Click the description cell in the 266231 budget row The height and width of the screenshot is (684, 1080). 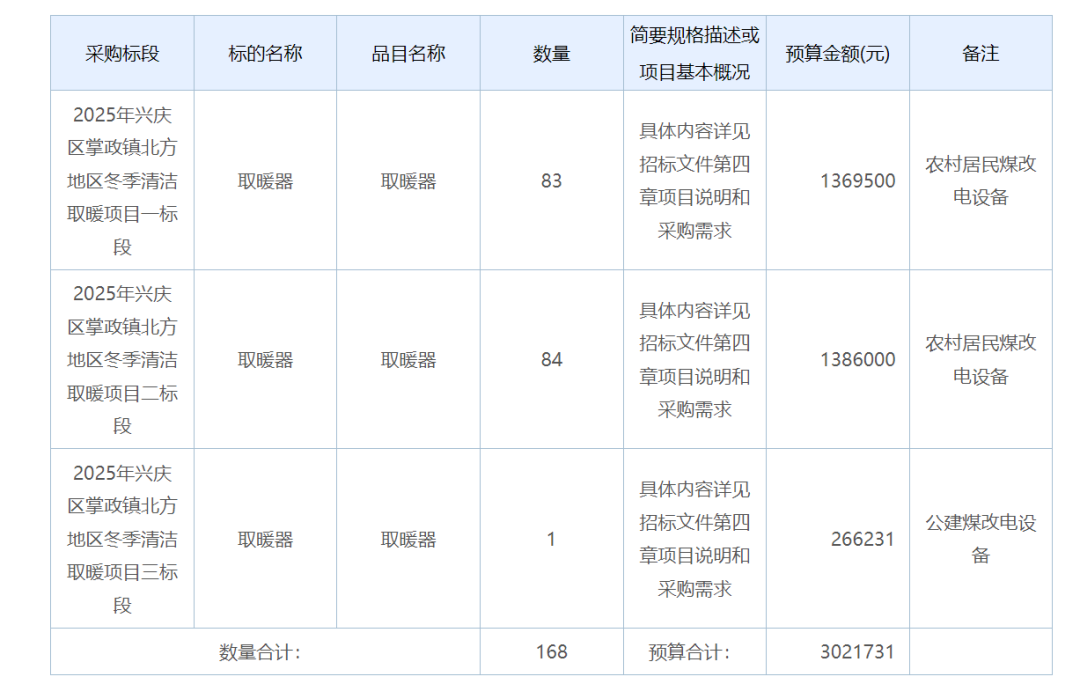(x=694, y=539)
